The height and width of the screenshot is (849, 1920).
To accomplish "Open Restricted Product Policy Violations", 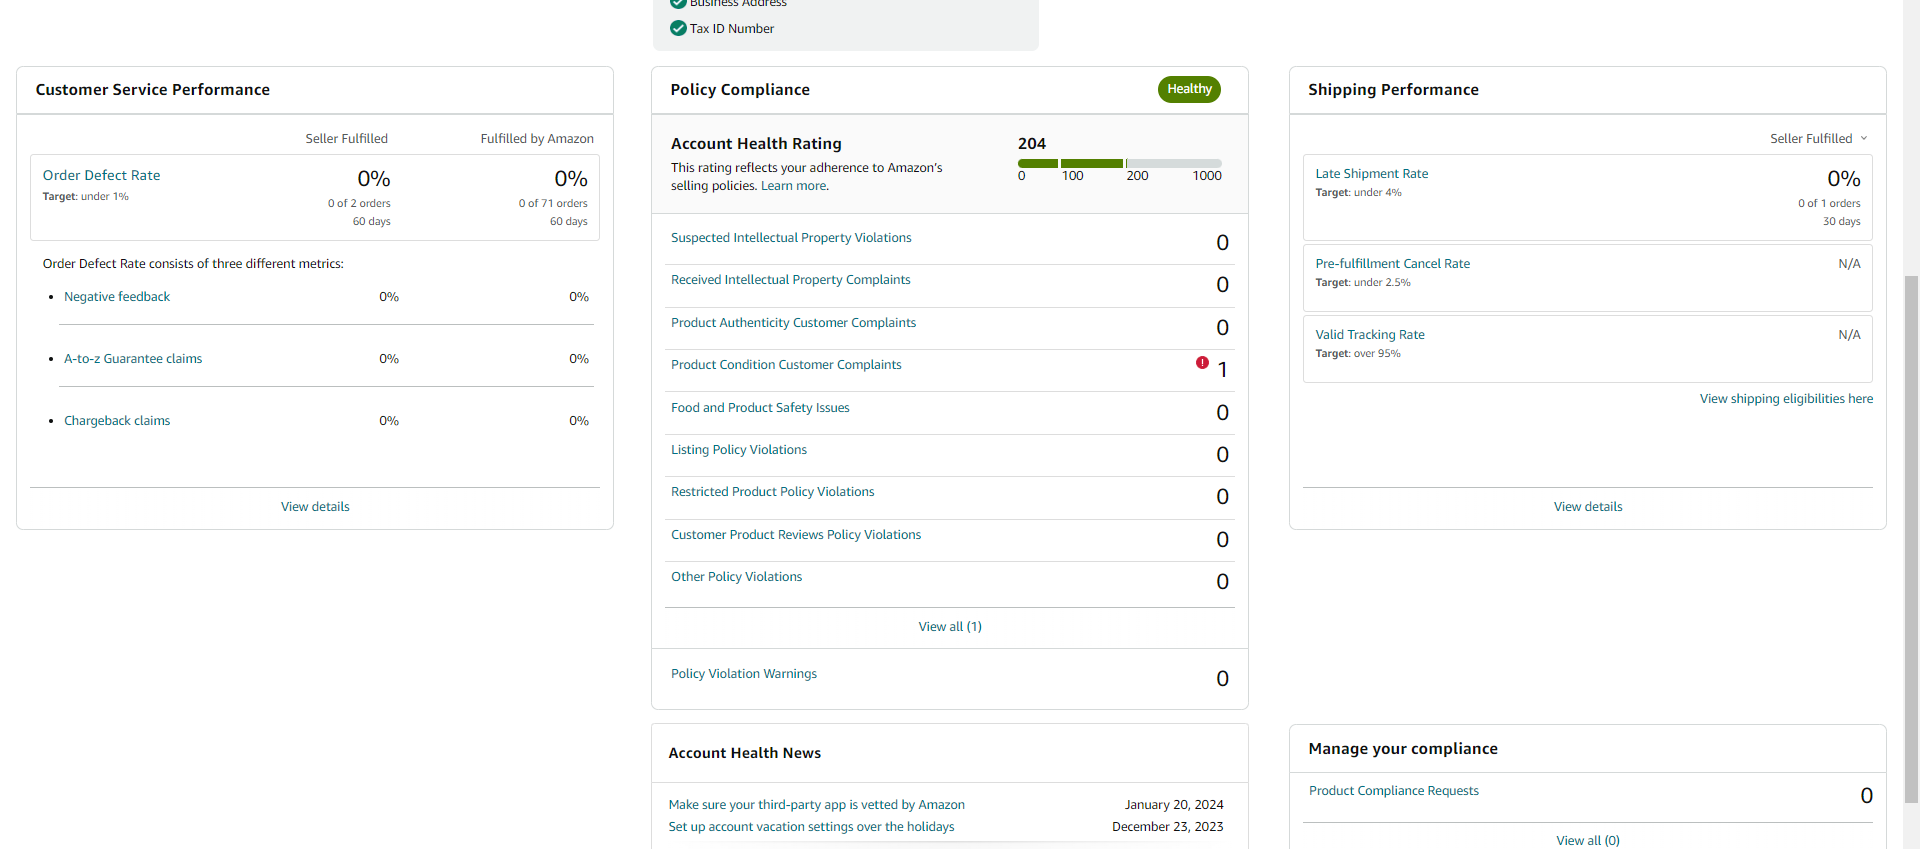I will (x=772, y=492).
